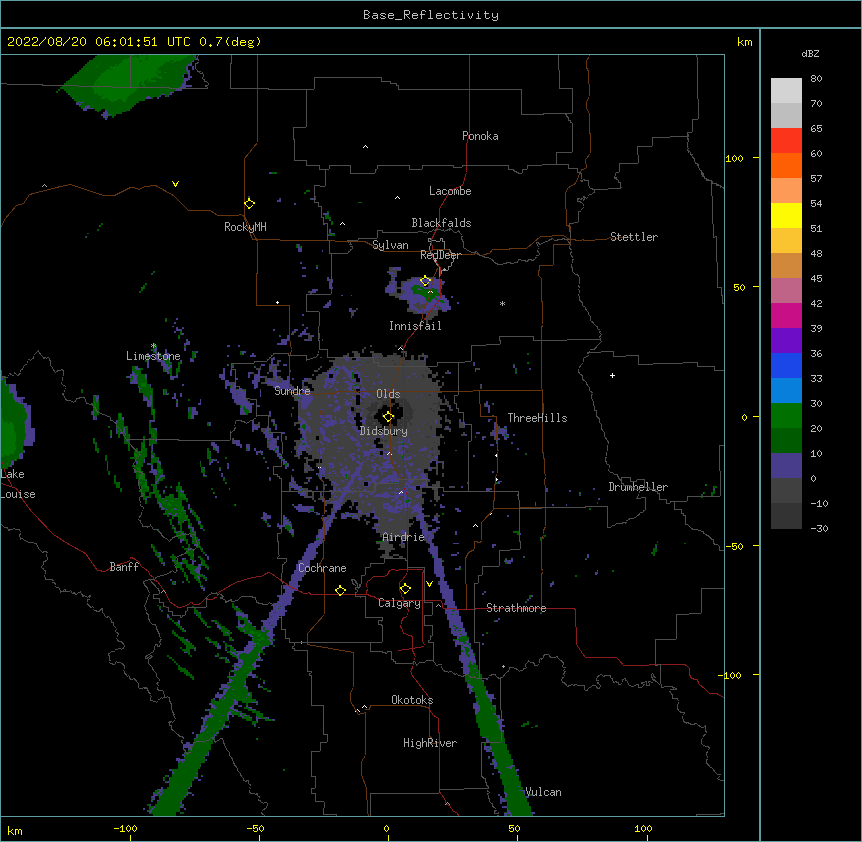
Task: Select the Olds label
Action: (x=388, y=394)
